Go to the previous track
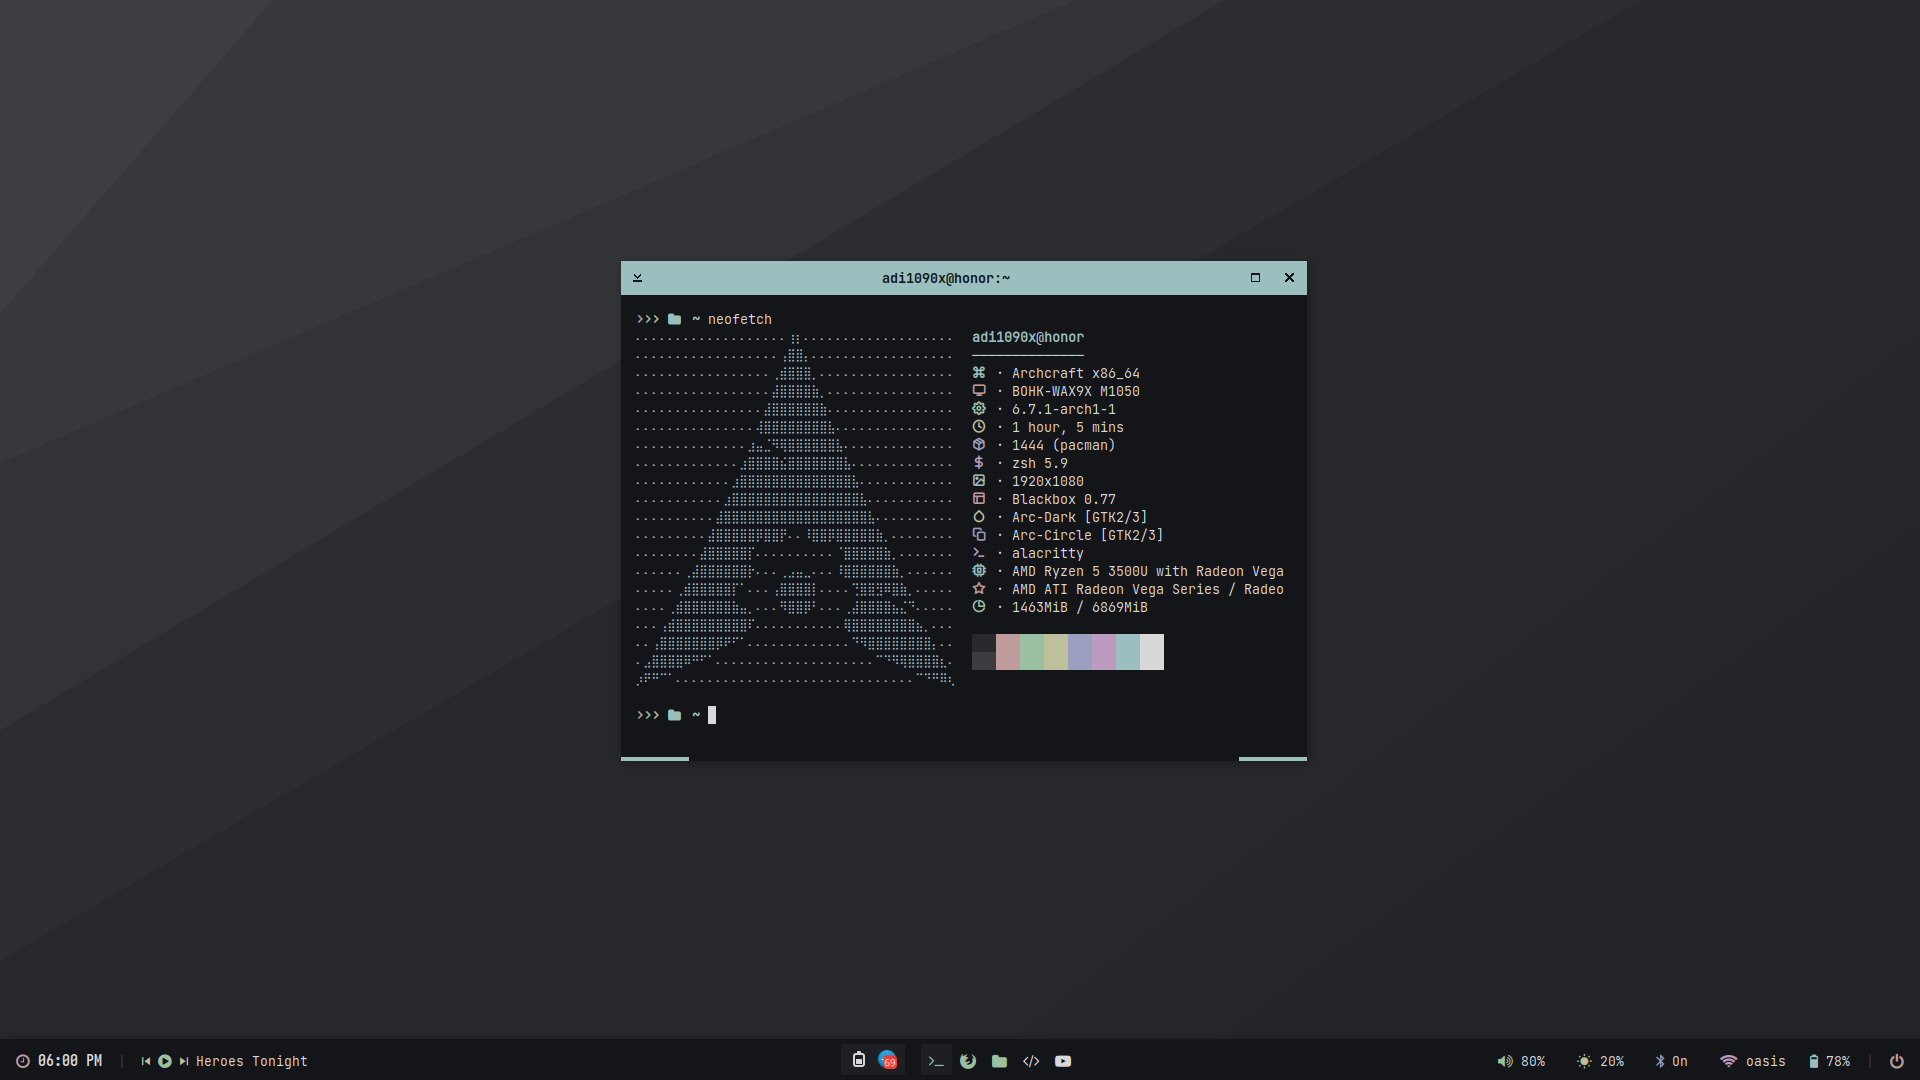Screen dimensions: 1920x1080 tap(146, 1061)
